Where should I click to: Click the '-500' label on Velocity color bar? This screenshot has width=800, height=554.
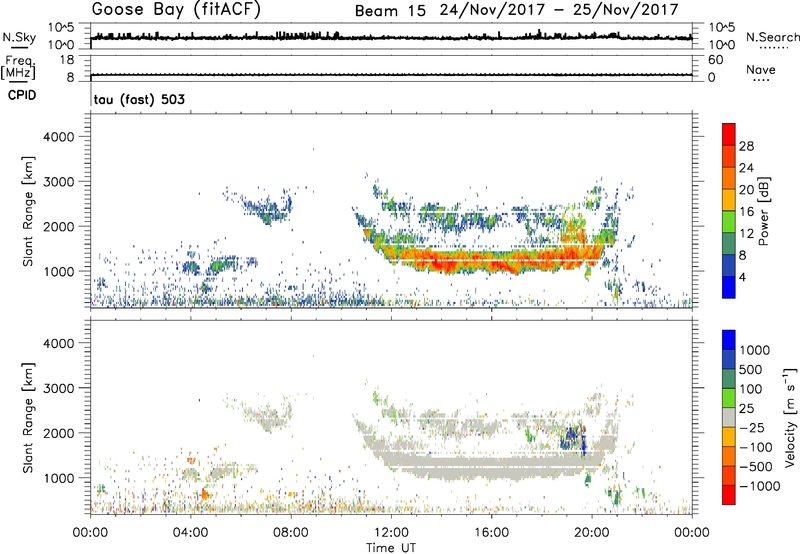(757, 467)
